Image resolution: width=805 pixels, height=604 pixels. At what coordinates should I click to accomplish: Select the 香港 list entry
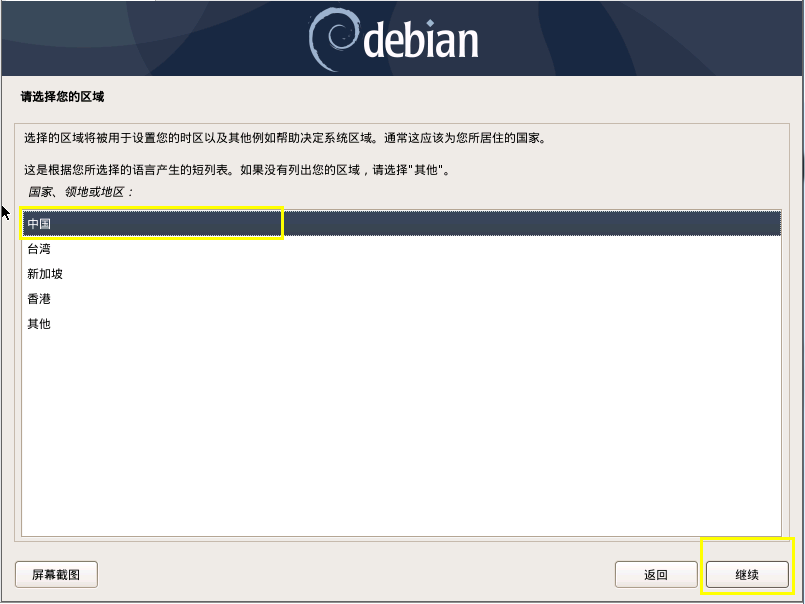tap(401, 299)
